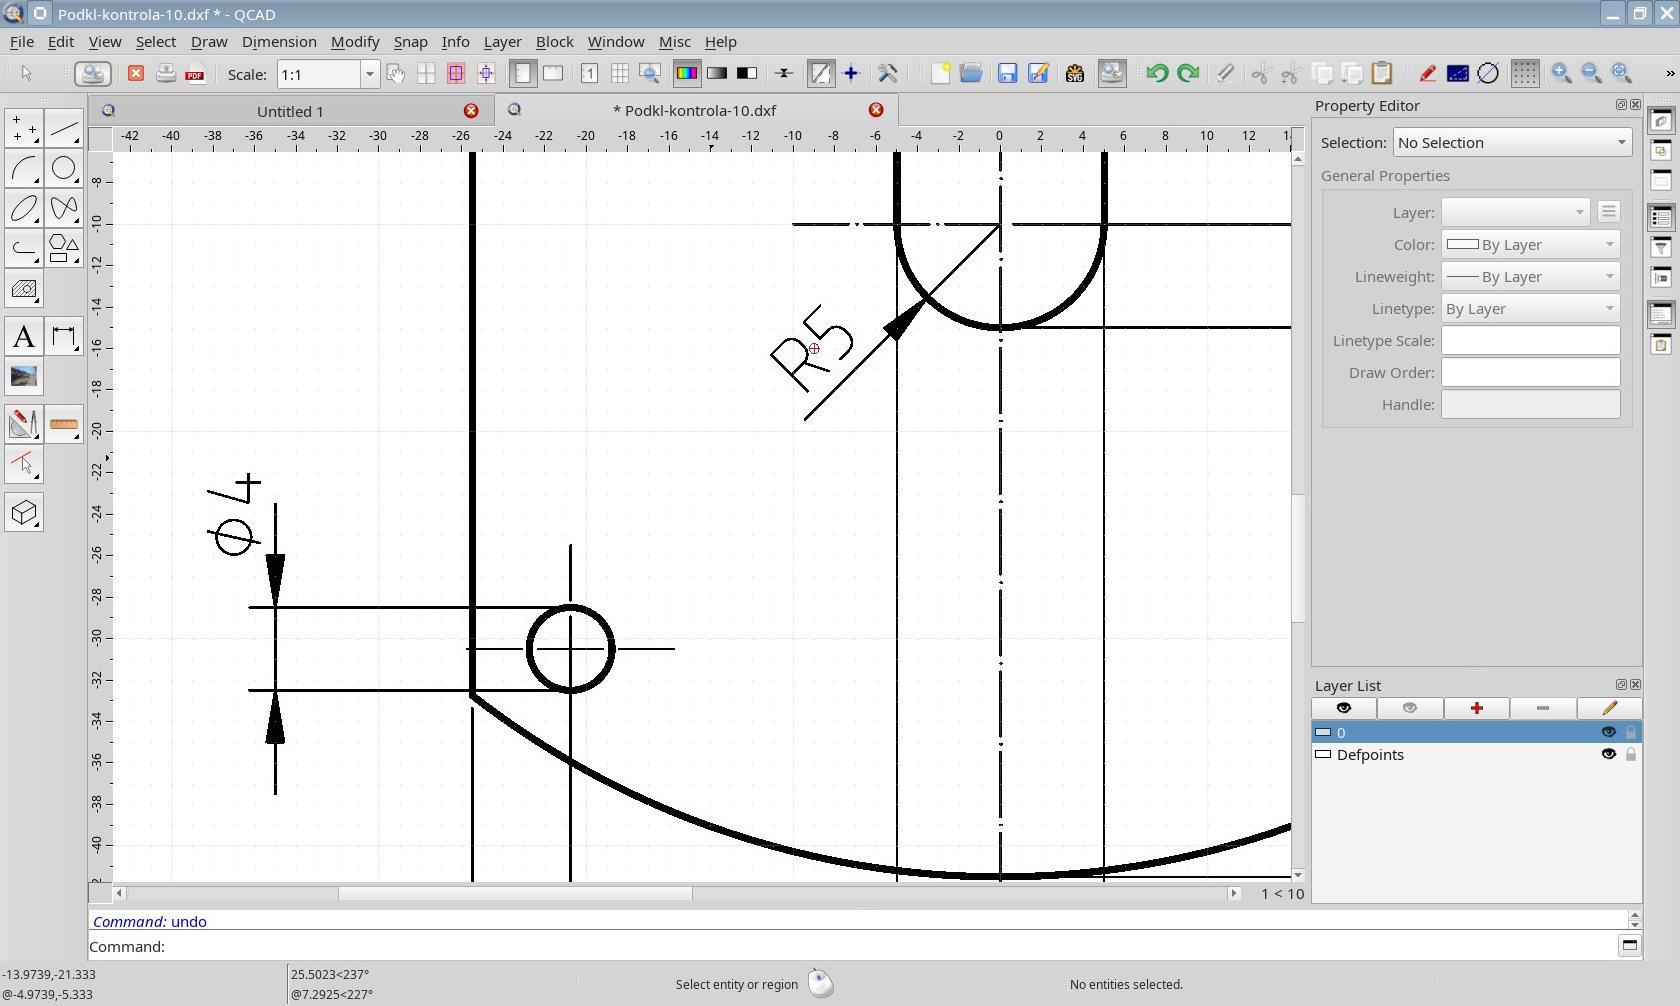Open the Text tool
Screen dimensions: 1680x1006
[x=24, y=337]
